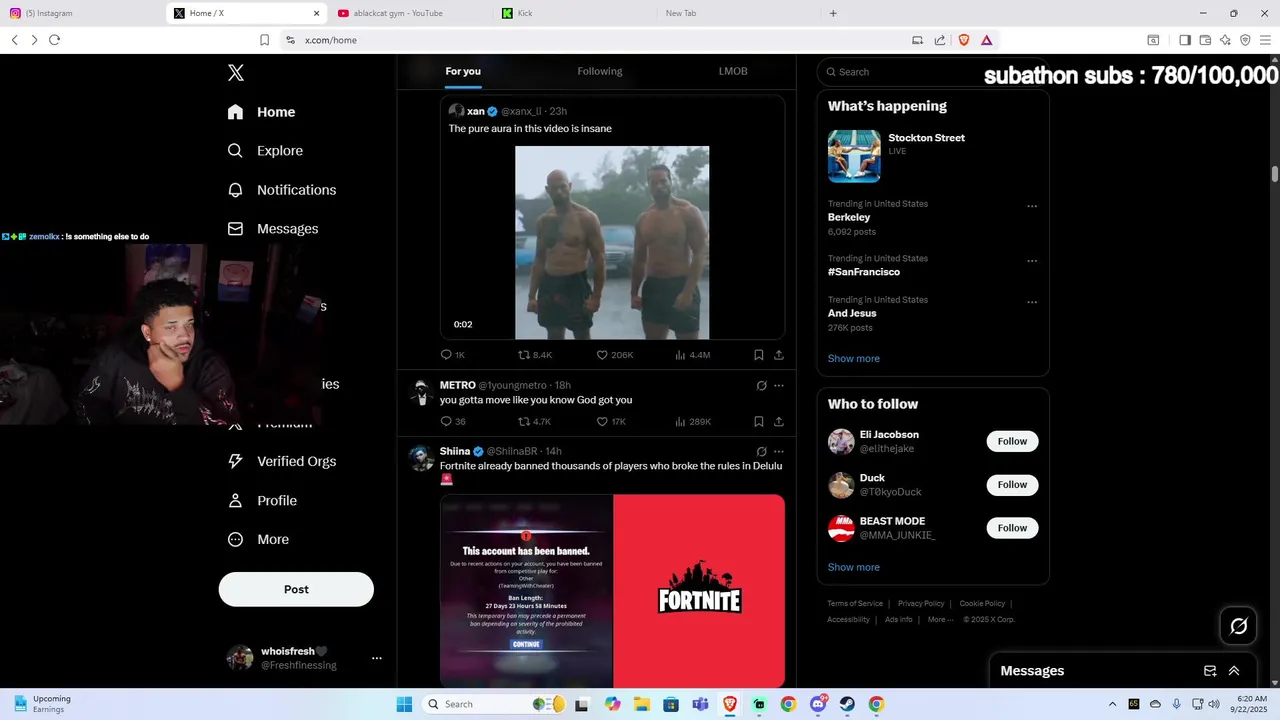
Task: Click Show more under Who to follow
Action: coord(854,567)
